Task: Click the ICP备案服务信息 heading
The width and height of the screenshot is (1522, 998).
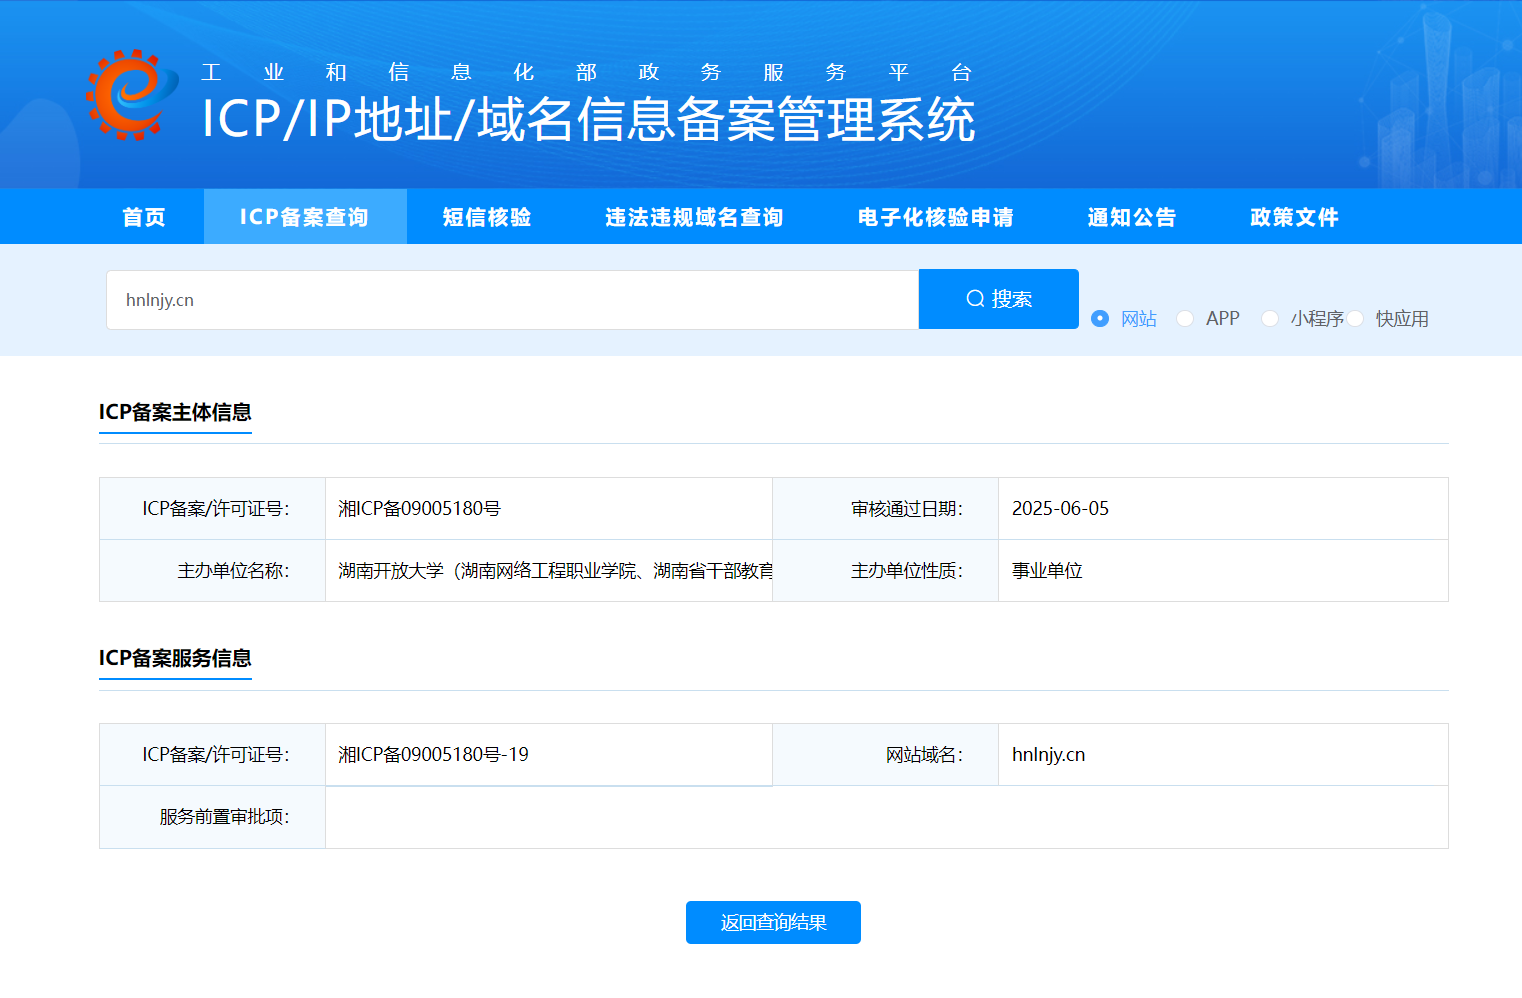Action: tap(175, 658)
